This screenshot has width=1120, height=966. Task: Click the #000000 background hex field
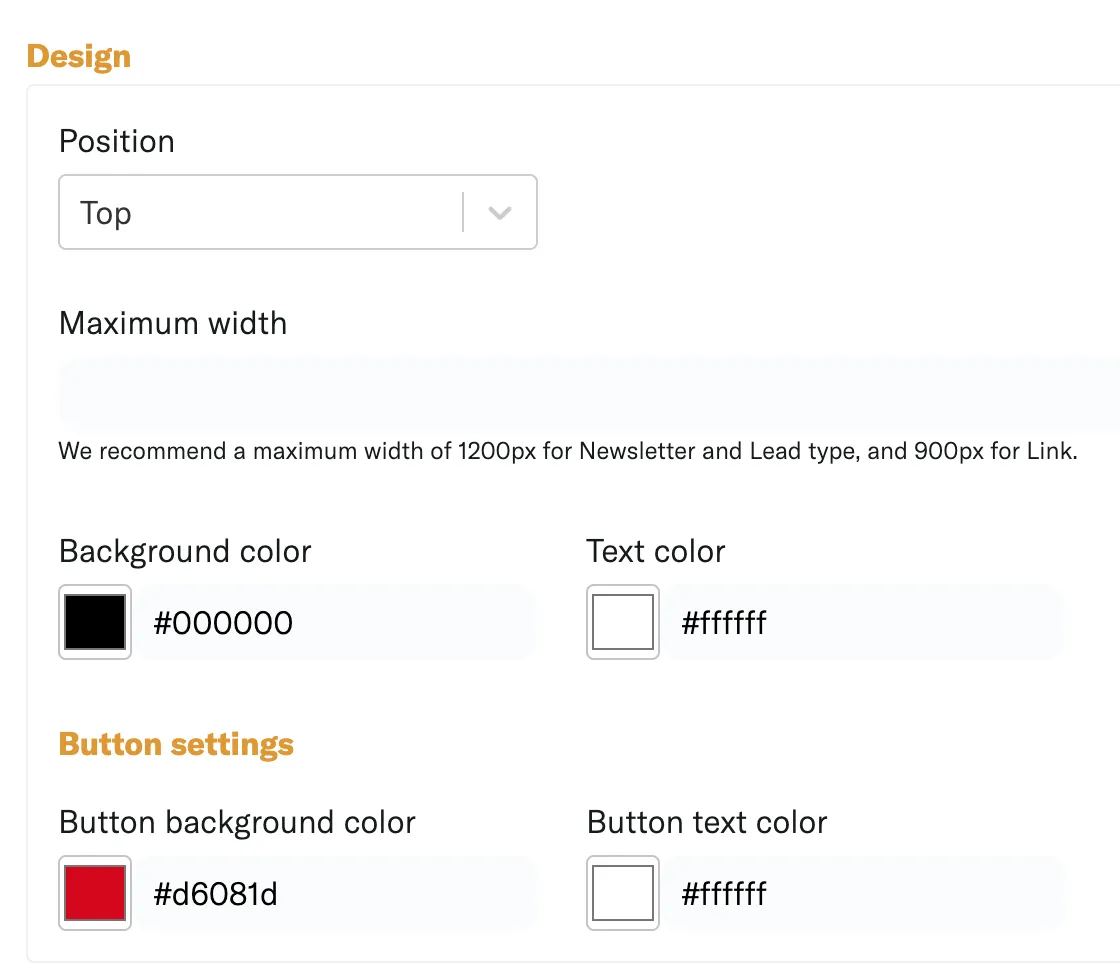pyautogui.click(x=336, y=622)
